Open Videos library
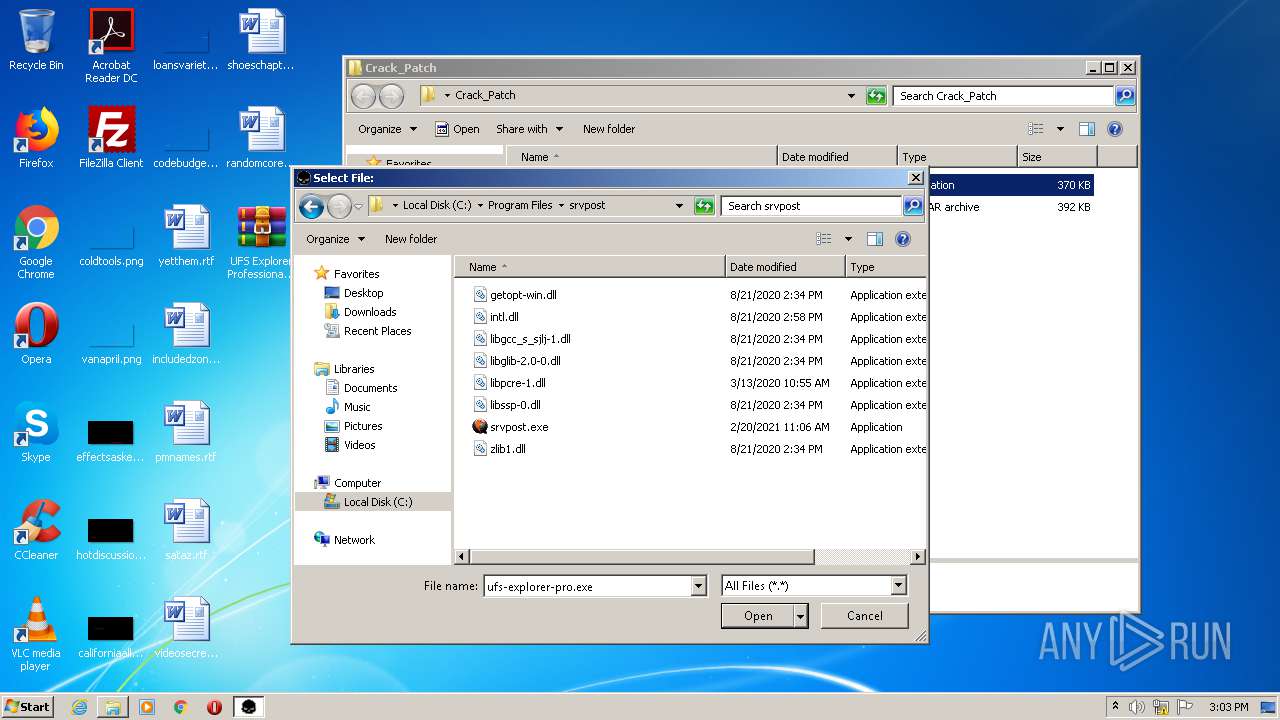This screenshot has height=720, width=1280. tap(350, 445)
